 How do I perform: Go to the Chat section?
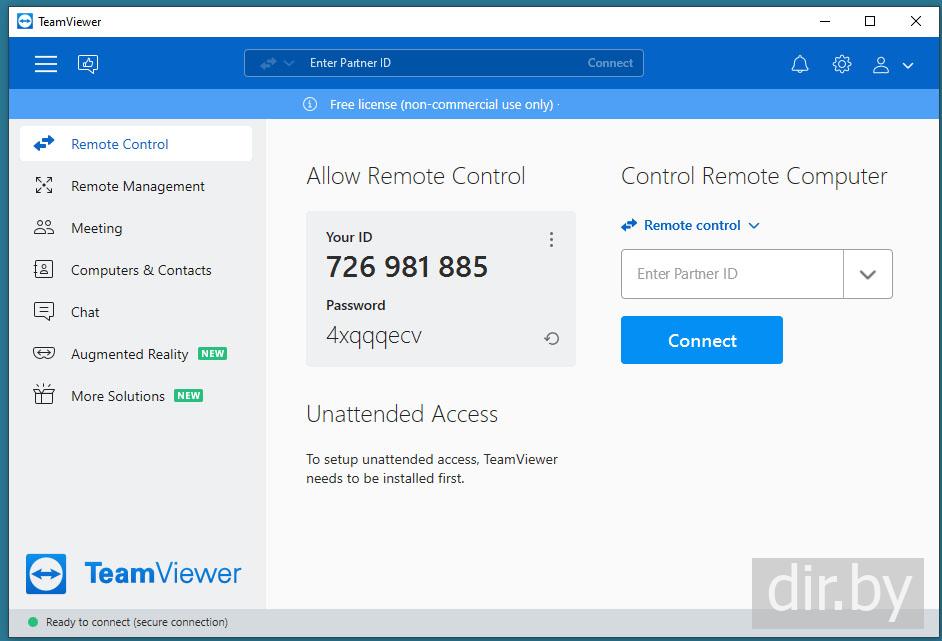[85, 312]
